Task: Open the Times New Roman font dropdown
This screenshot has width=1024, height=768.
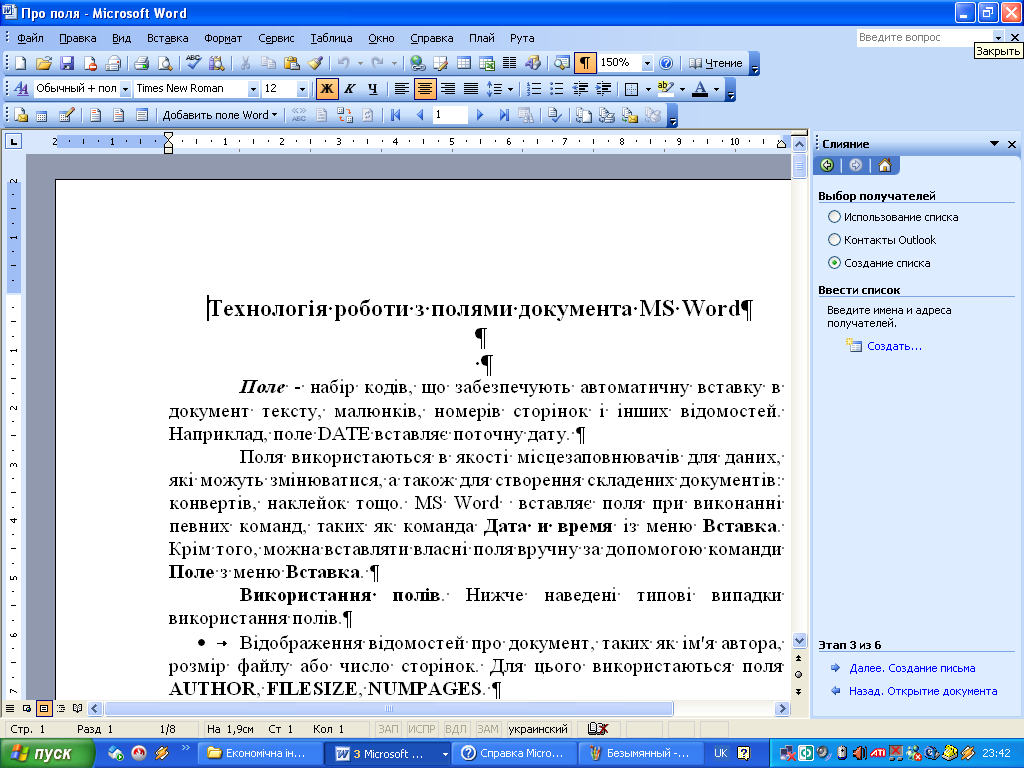Action: pyautogui.click(x=253, y=89)
